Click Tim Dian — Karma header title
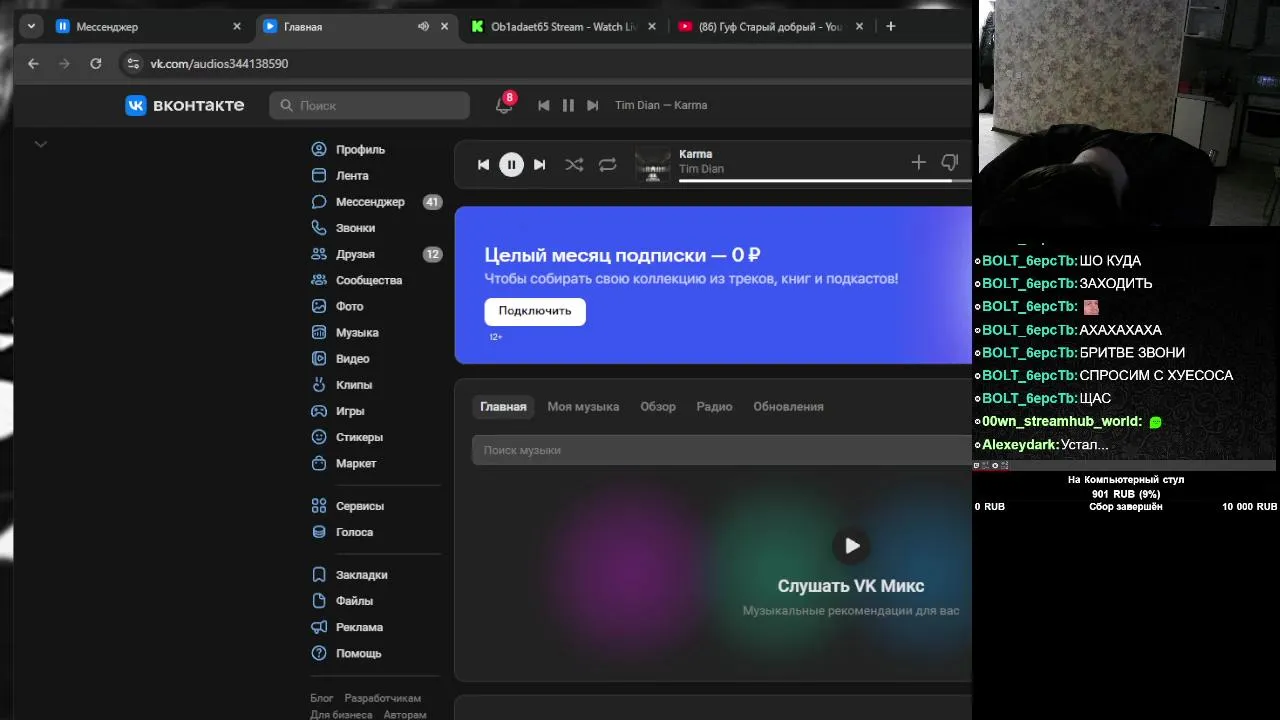1280x720 pixels. pyautogui.click(x=661, y=105)
